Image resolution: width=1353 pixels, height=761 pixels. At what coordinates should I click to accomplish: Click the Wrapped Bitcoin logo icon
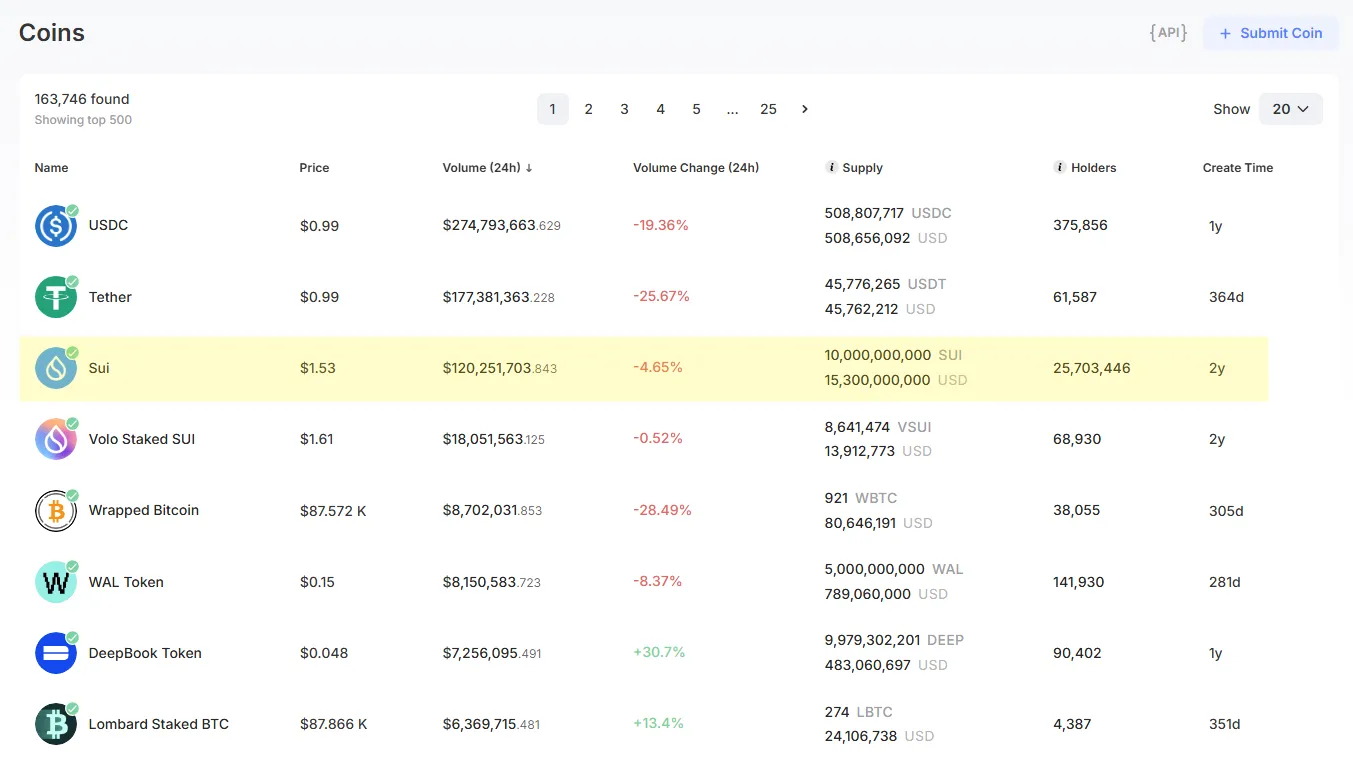point(56,511)
